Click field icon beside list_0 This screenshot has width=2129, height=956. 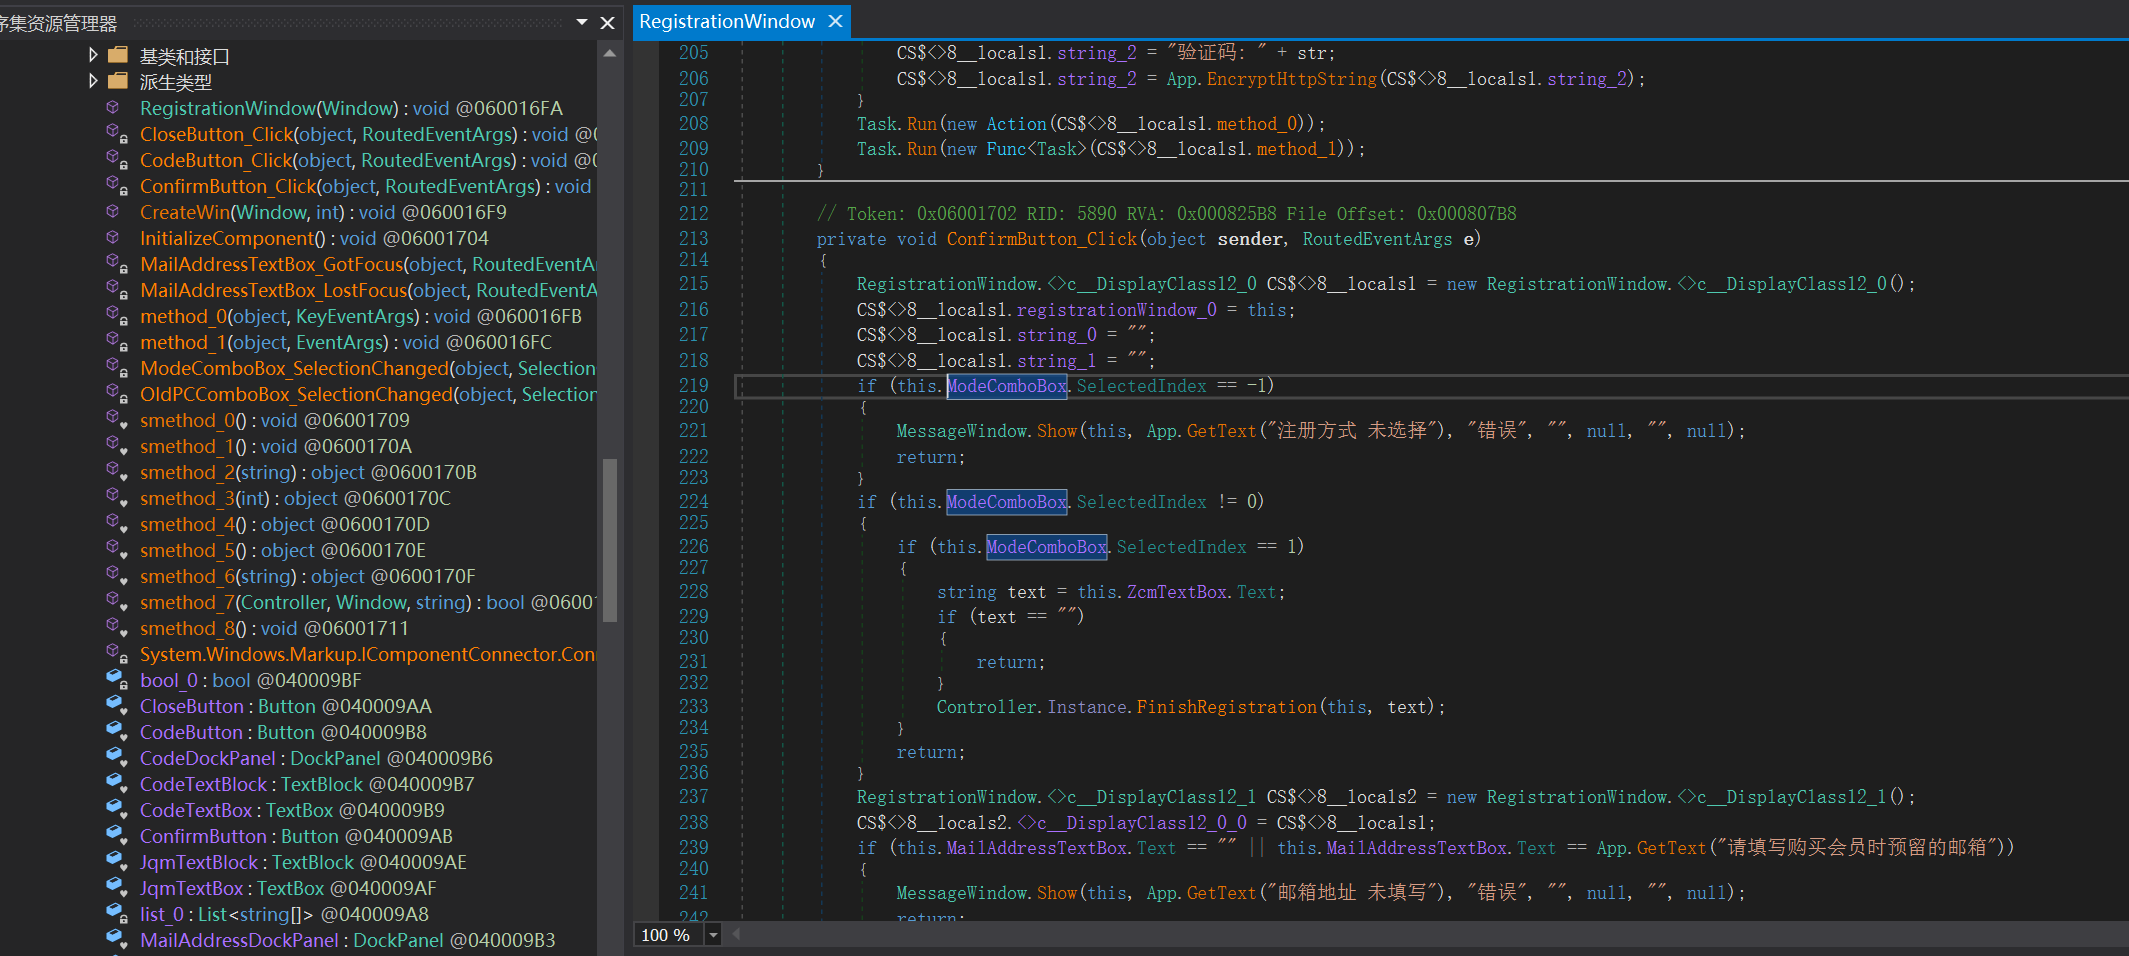point(117,914)
